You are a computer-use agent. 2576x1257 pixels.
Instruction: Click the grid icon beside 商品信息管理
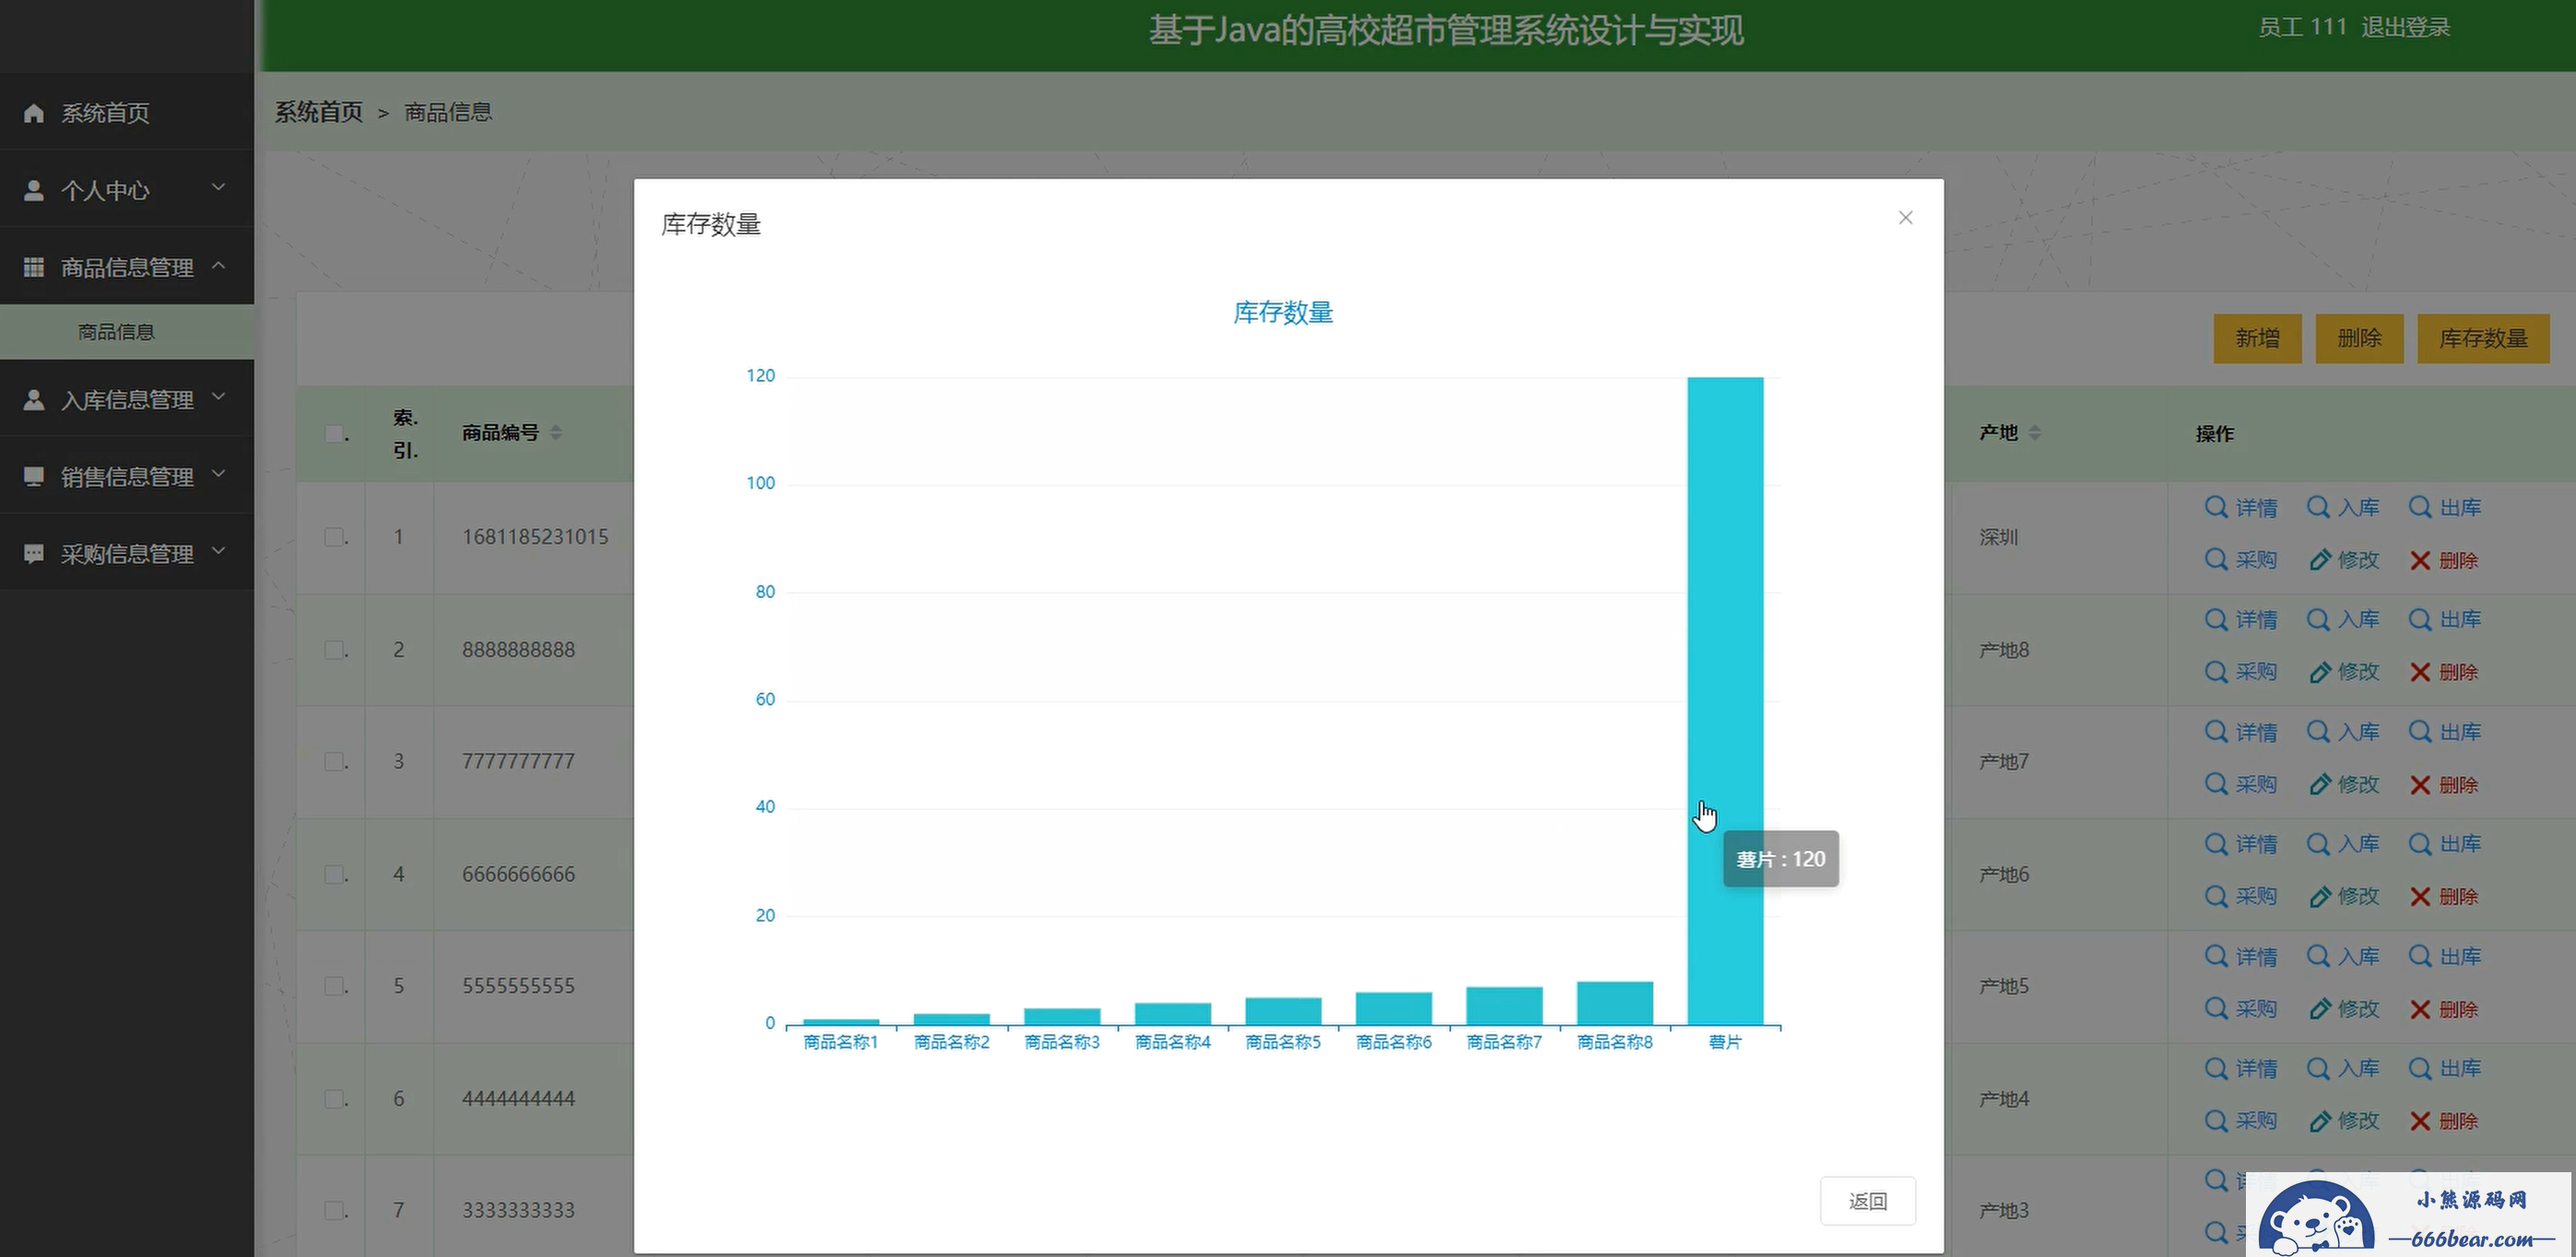tap(34, 267)
